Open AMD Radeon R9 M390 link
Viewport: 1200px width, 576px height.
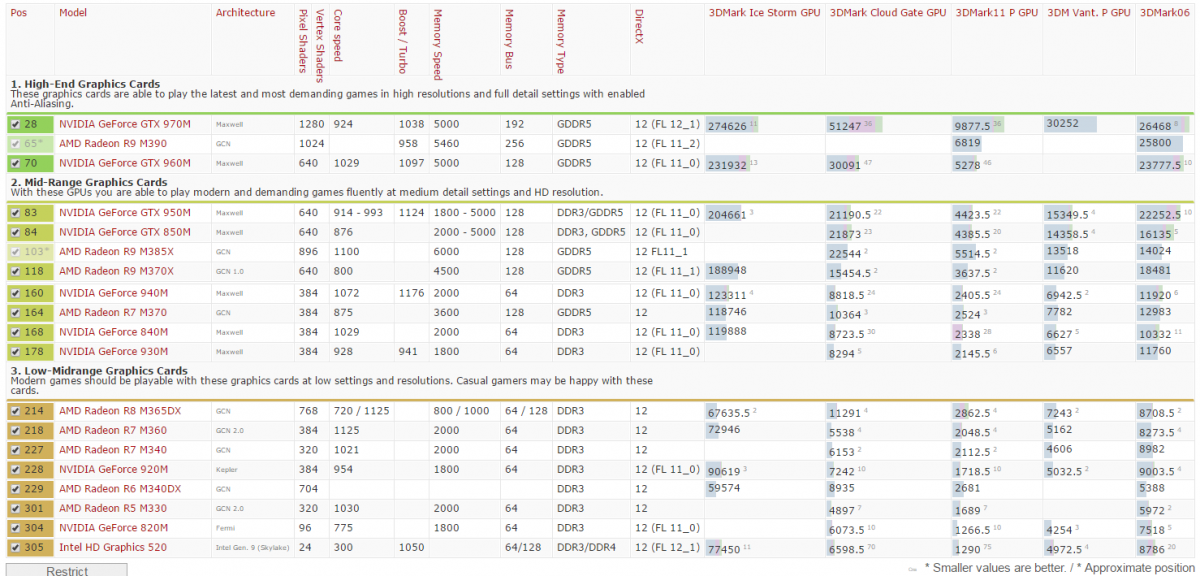tap(111, 144)
